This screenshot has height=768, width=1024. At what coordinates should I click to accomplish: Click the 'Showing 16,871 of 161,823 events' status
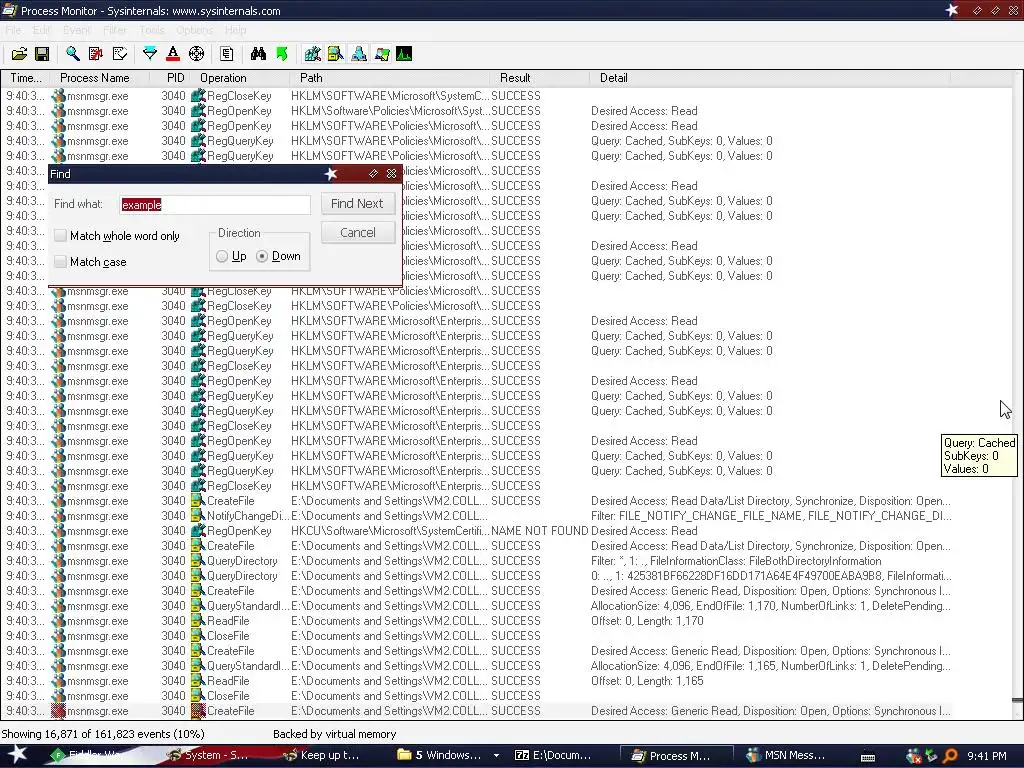click(x=103, y=734)
